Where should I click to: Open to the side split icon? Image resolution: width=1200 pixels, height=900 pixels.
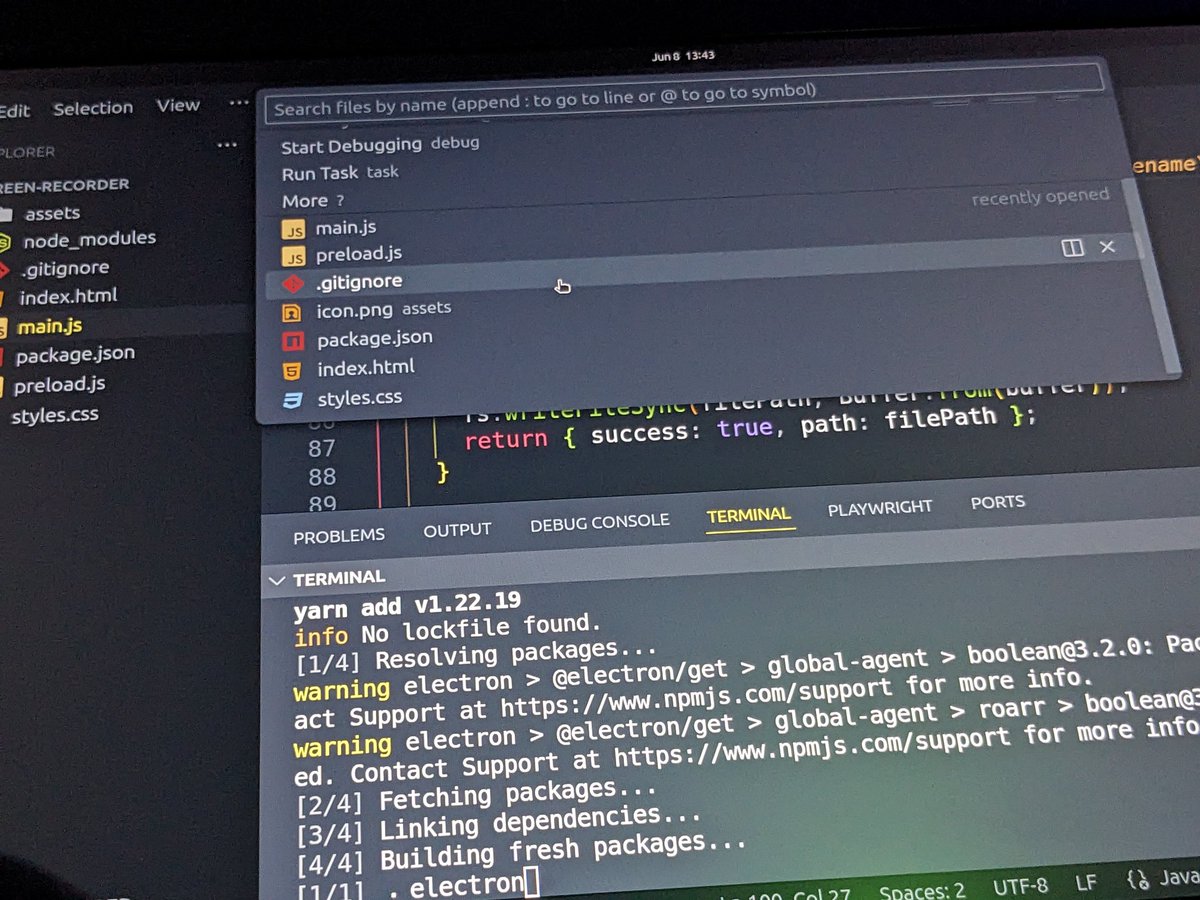(1073, 247)
